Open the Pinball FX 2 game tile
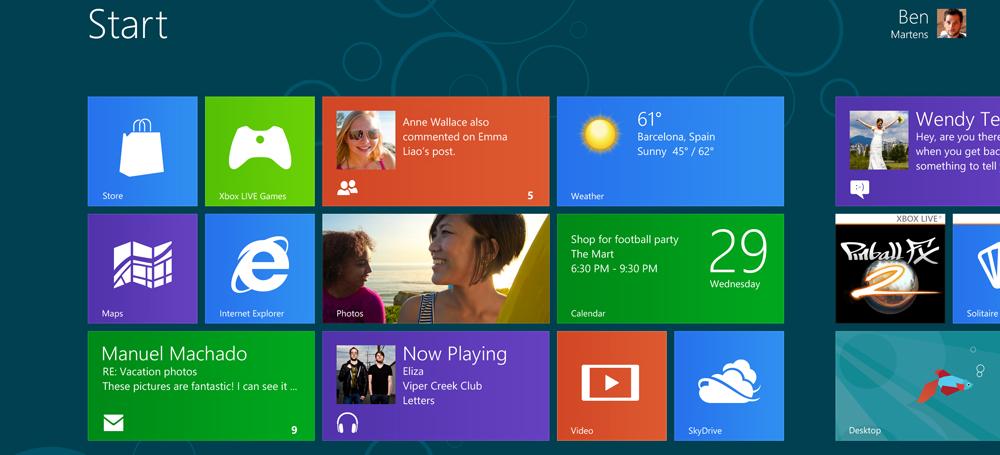Viewport: 1000px width, 455px height. point(890,269)
